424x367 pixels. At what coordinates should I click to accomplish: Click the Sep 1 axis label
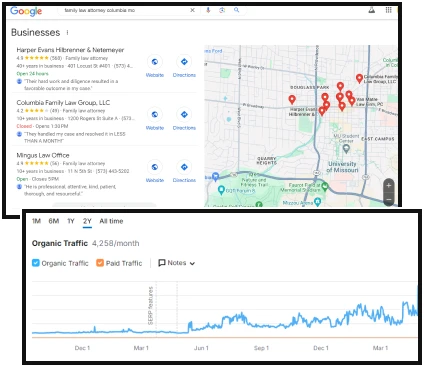(261, 348)
